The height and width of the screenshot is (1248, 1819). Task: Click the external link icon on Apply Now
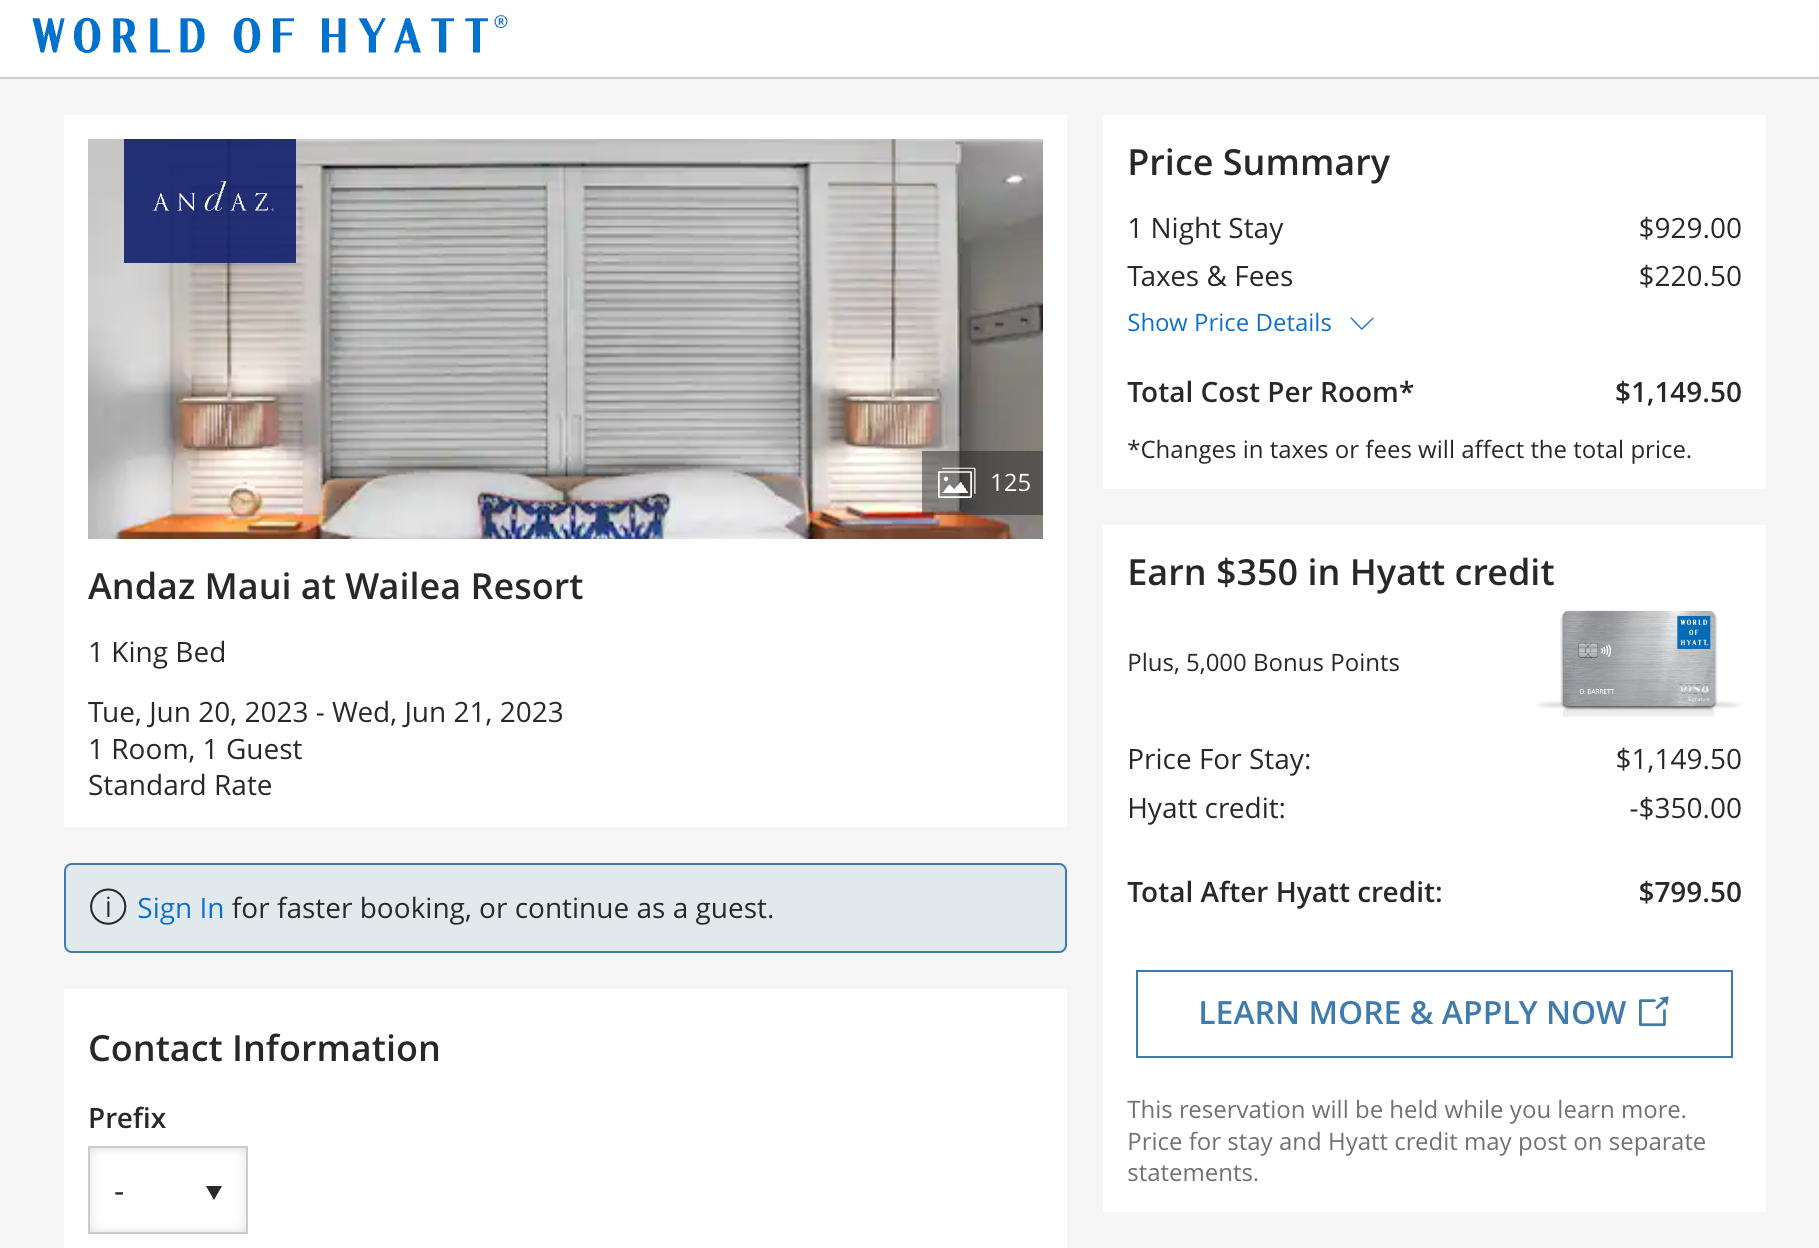(x=1654, y=1012)
